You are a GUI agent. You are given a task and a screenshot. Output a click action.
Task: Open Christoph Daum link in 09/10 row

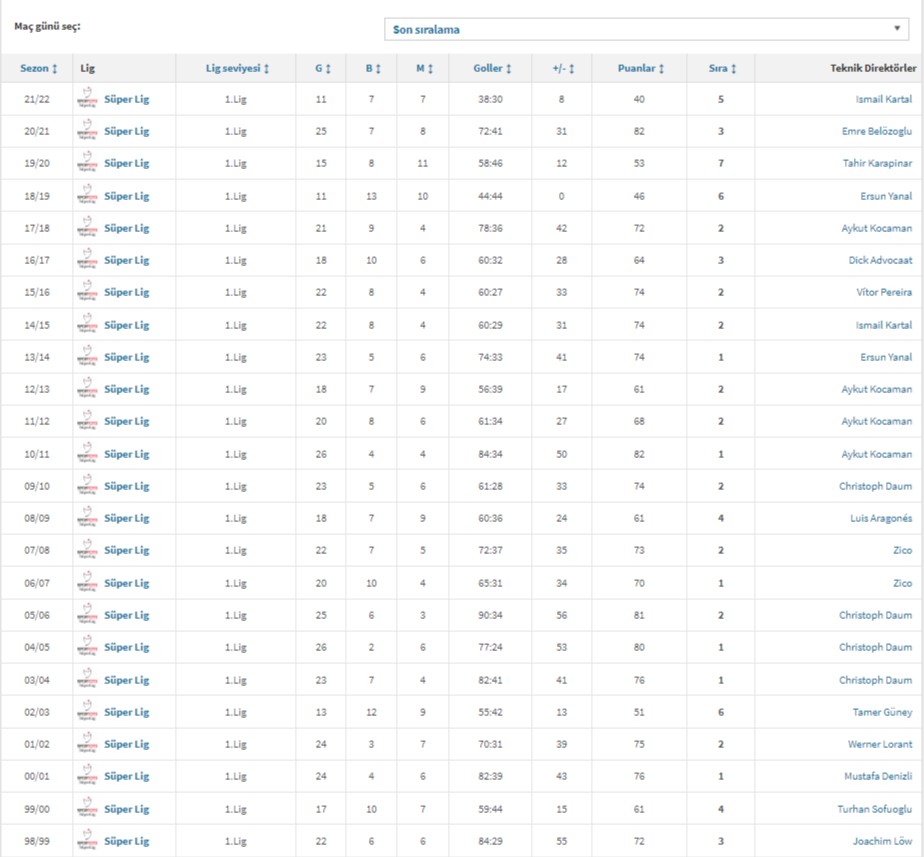(876, 486)
